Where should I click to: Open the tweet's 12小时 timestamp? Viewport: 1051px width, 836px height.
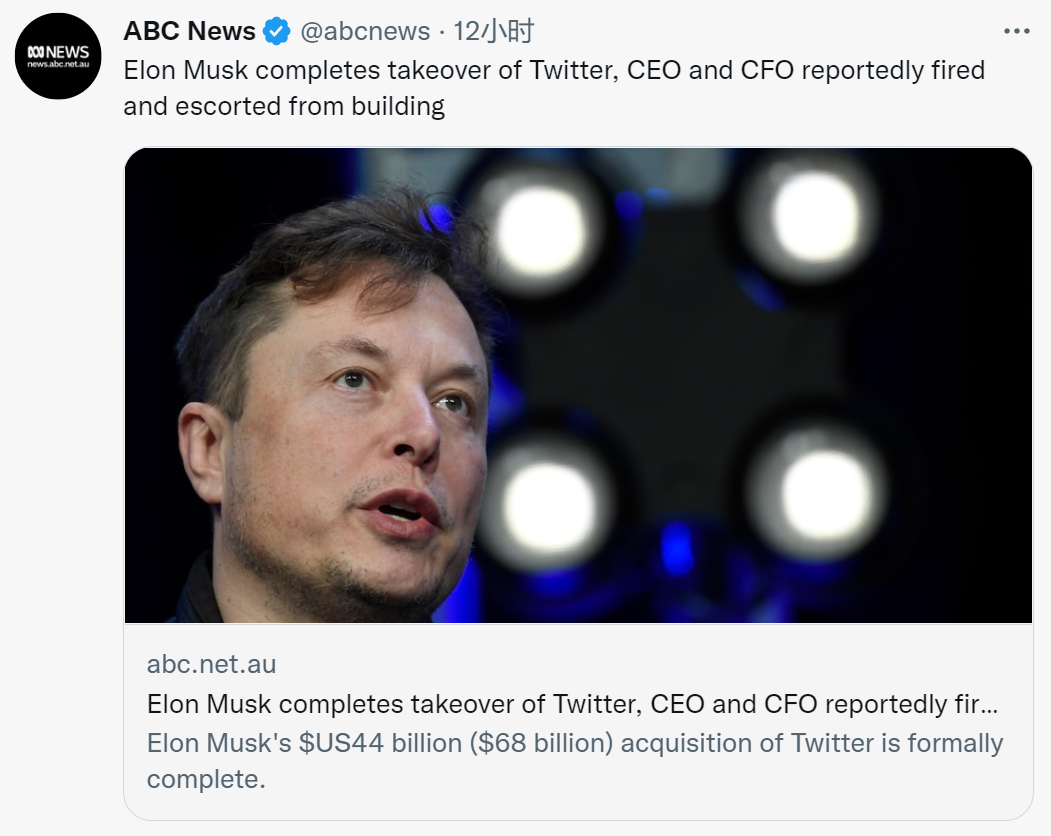point(493,32)
